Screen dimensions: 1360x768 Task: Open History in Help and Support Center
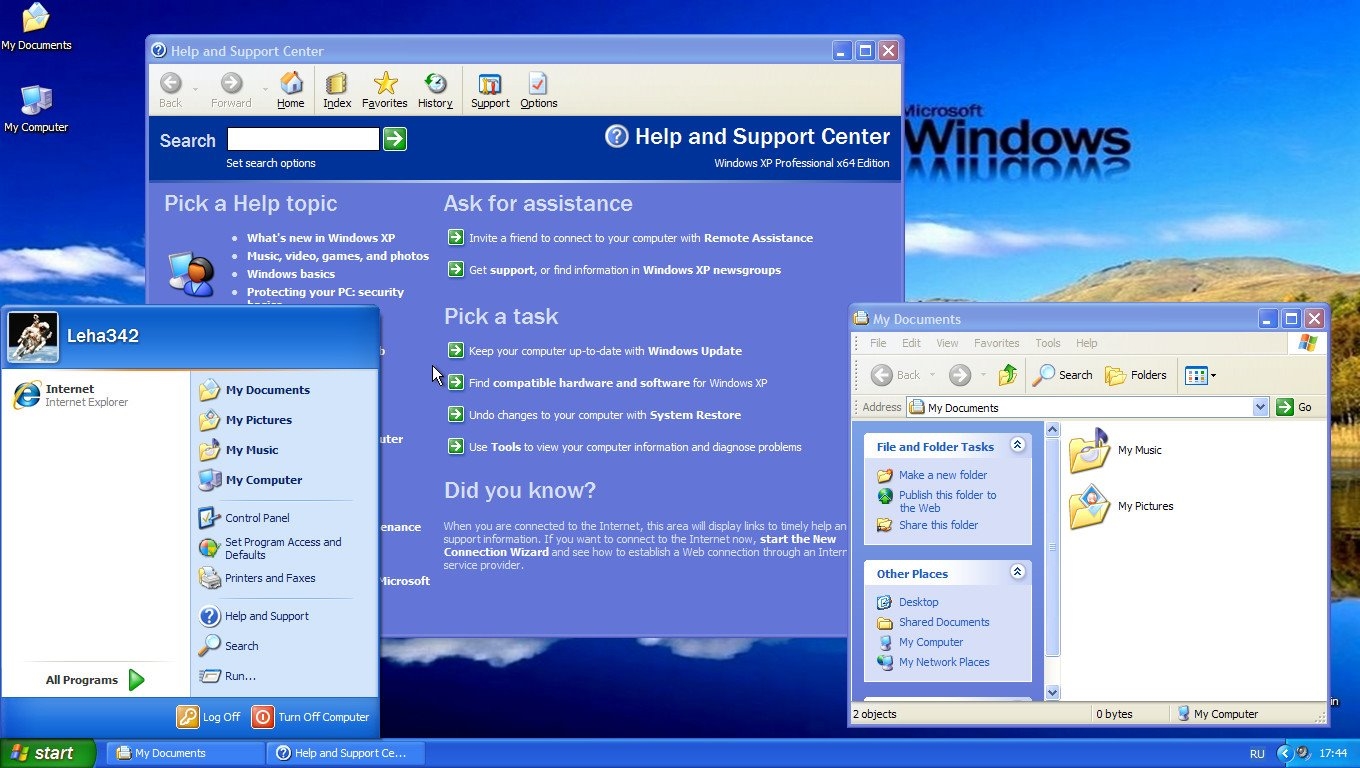(x=435, y=84)
